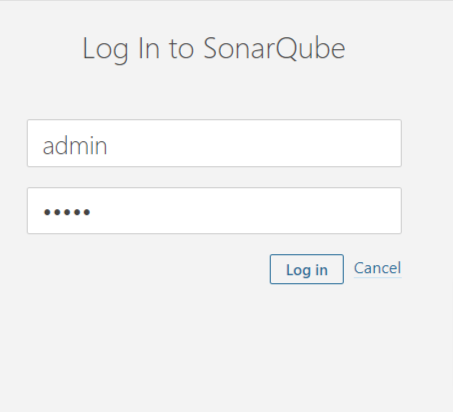Click on the hidden password bullets
453x412 pixels.
[x=67, y=212]
